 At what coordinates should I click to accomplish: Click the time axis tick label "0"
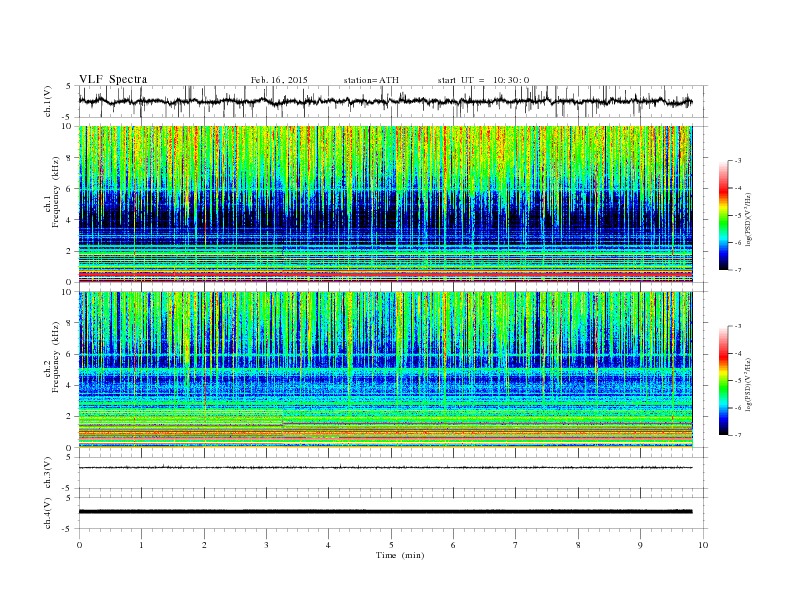coord(79,545)
